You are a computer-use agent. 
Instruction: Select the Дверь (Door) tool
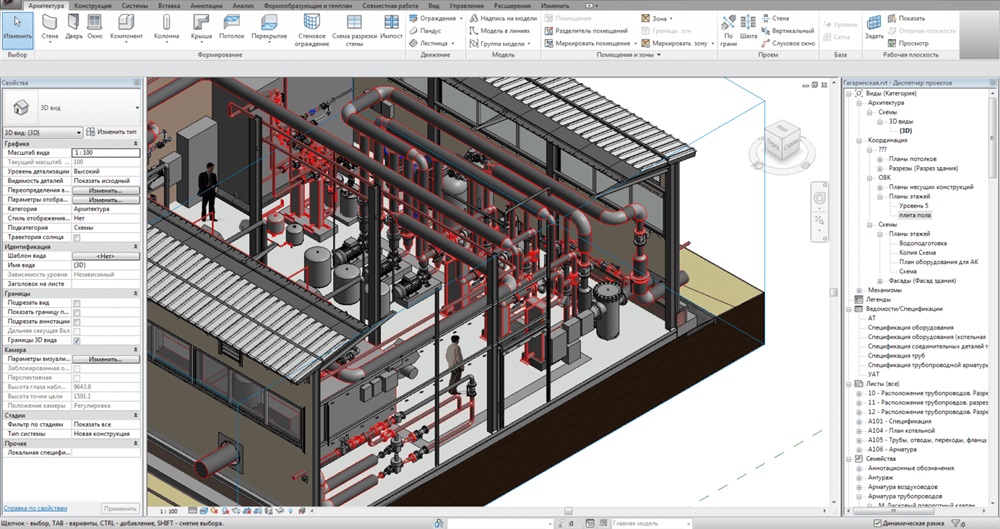[73, 27]
